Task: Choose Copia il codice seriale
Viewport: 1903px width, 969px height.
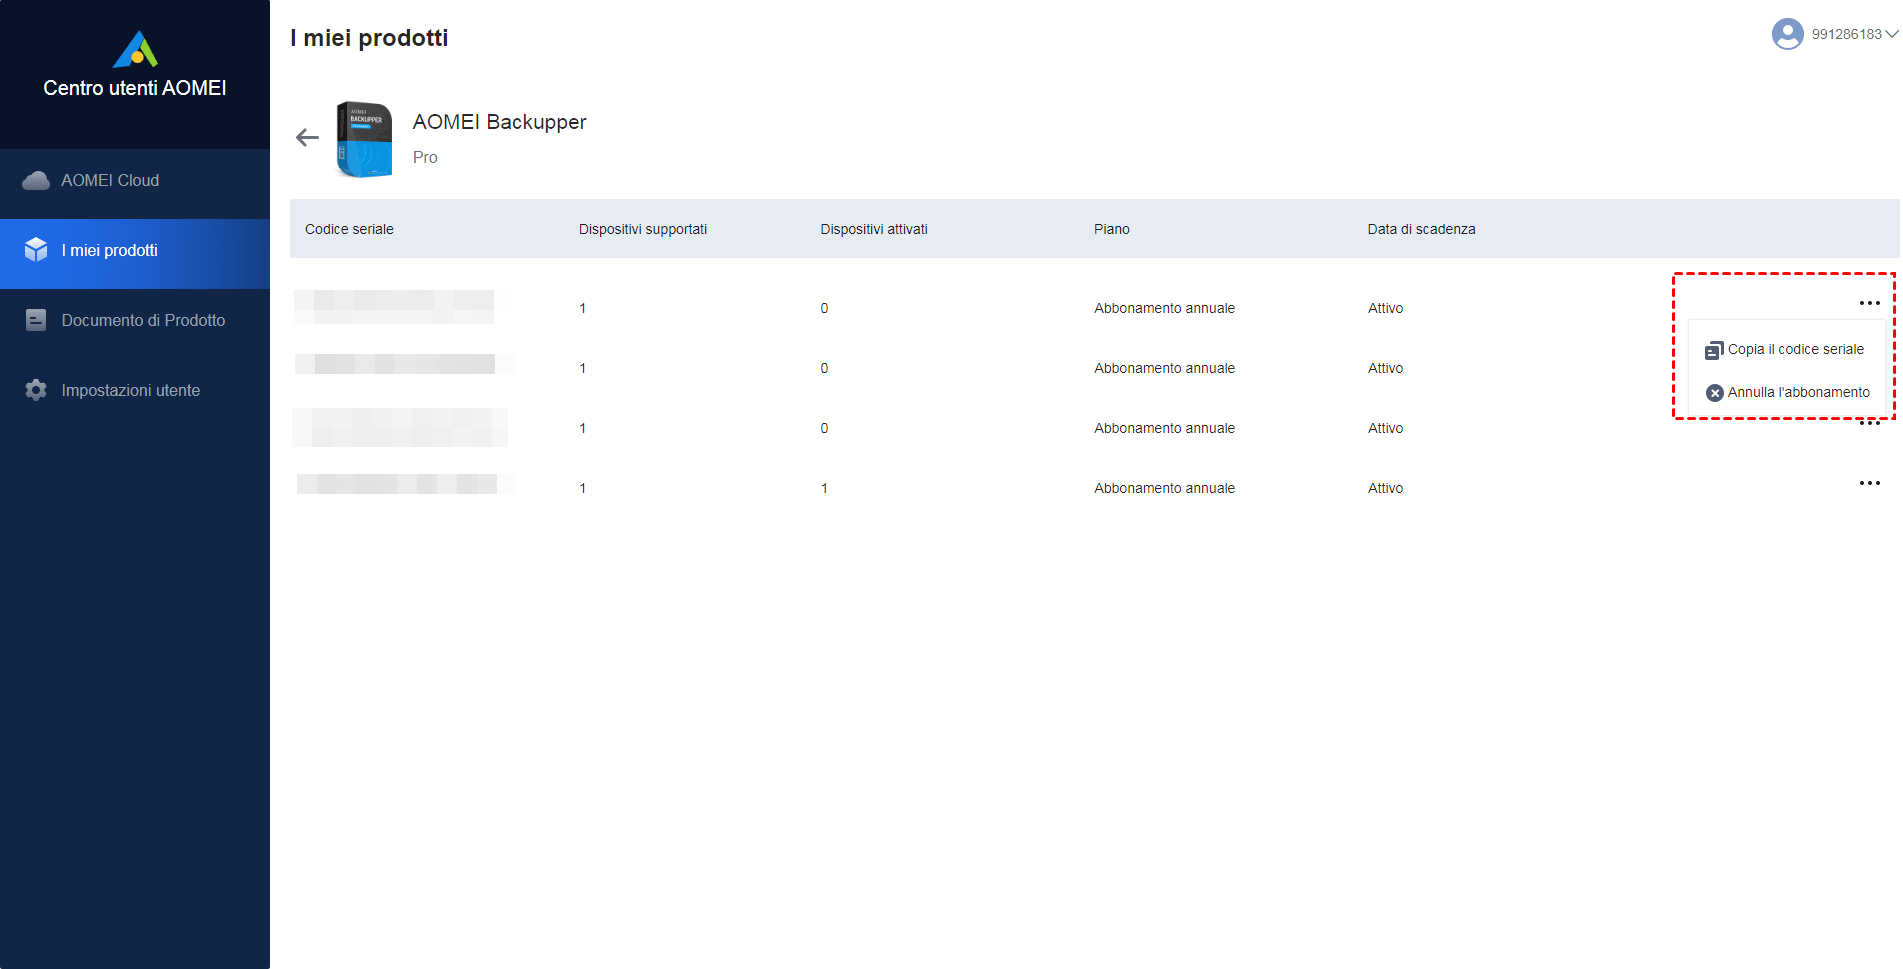Action: [x=1785, y=349]
